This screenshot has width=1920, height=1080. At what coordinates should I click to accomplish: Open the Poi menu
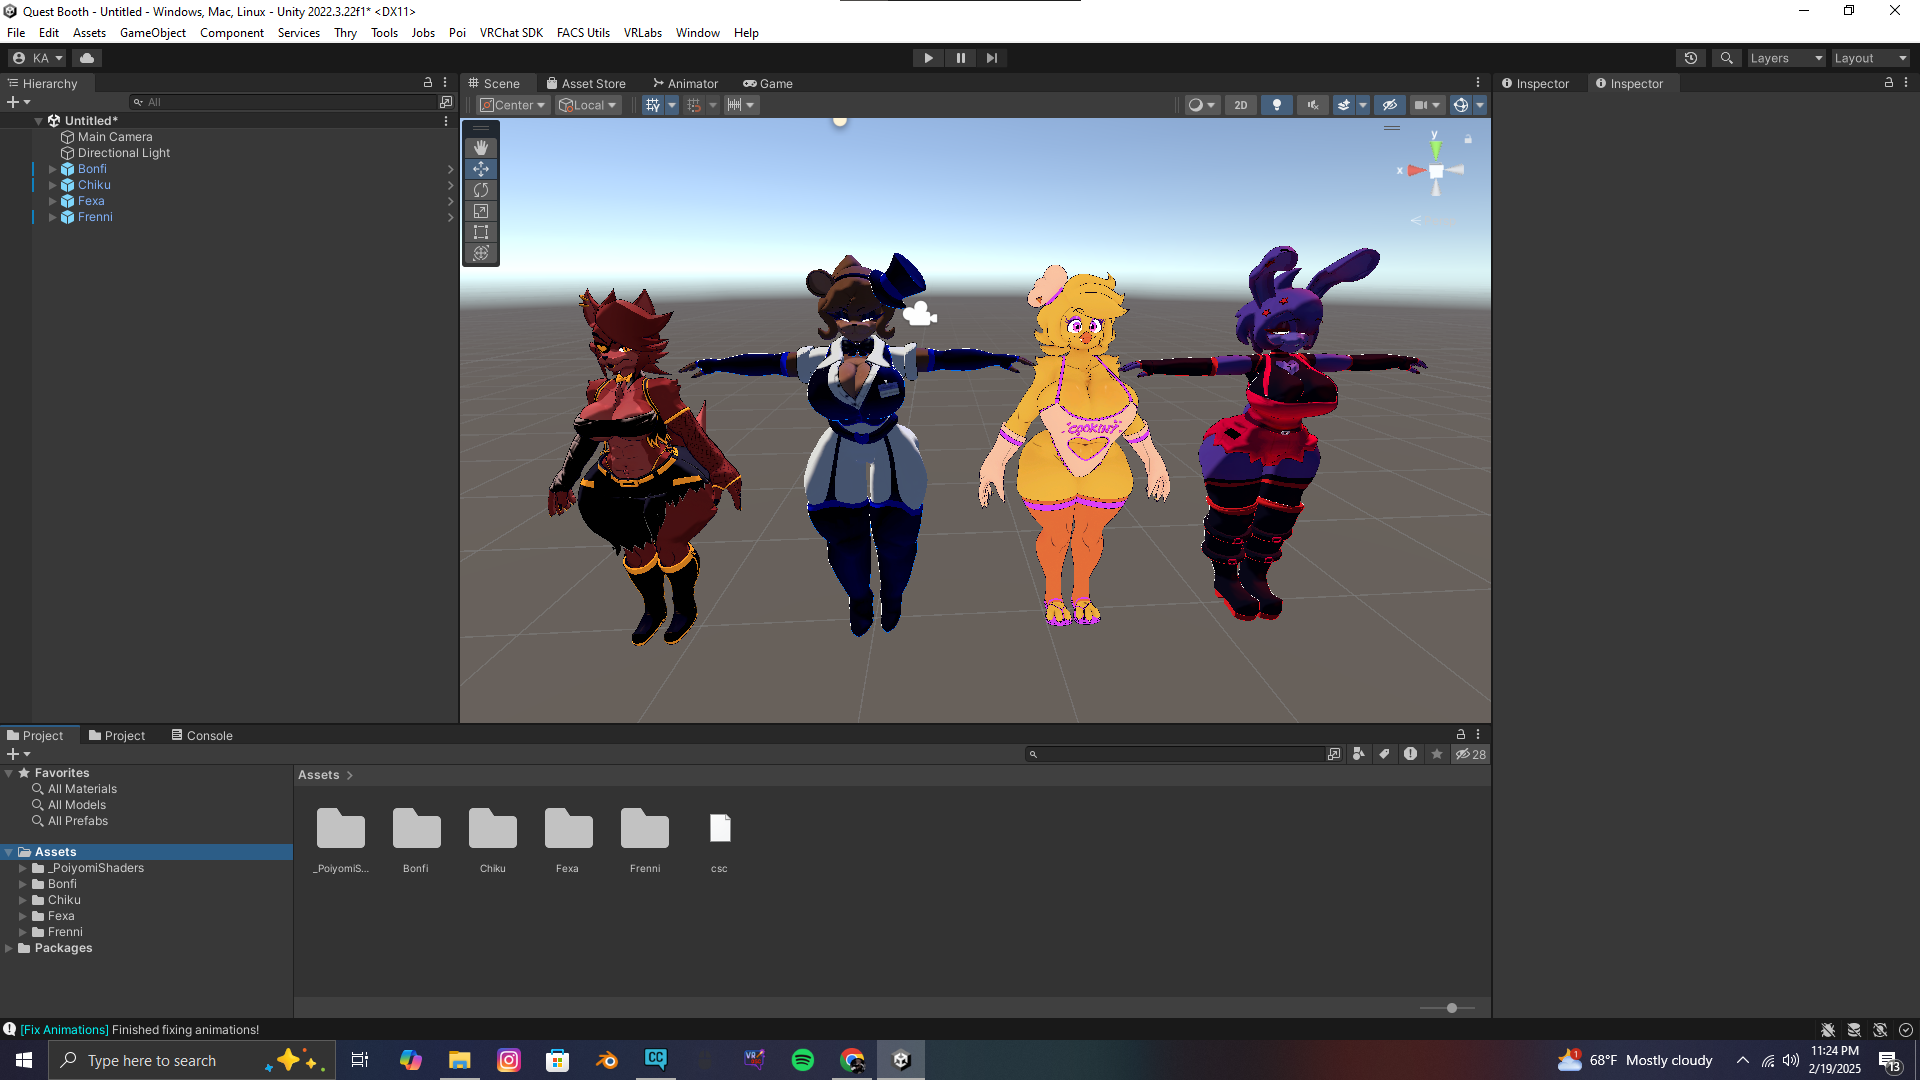[457, 33]
